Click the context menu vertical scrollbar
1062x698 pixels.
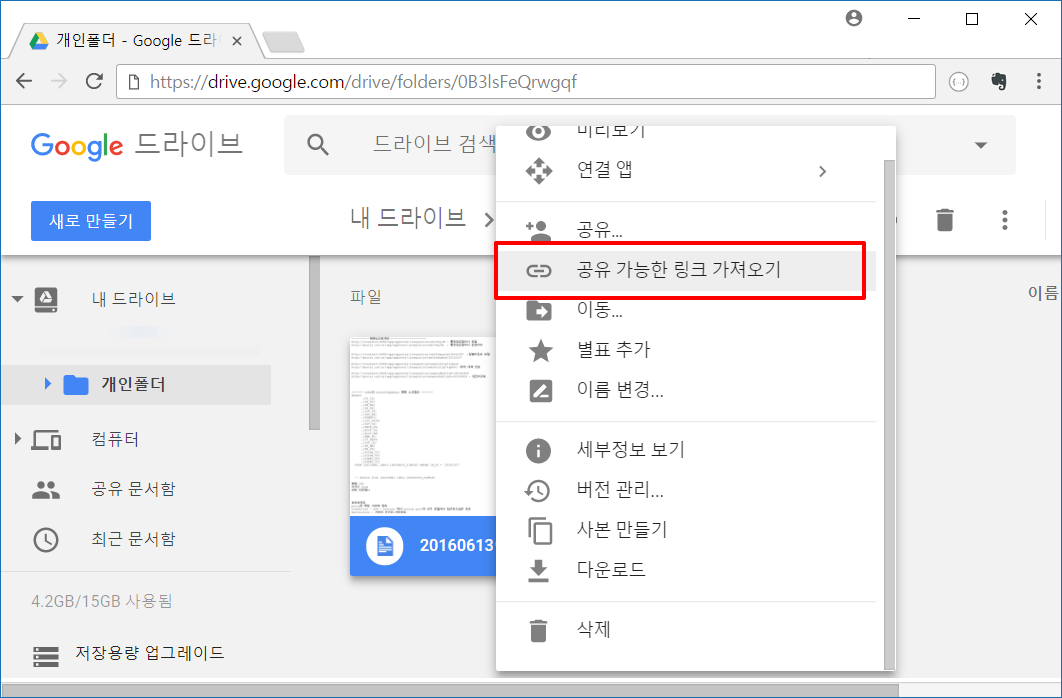890,414
